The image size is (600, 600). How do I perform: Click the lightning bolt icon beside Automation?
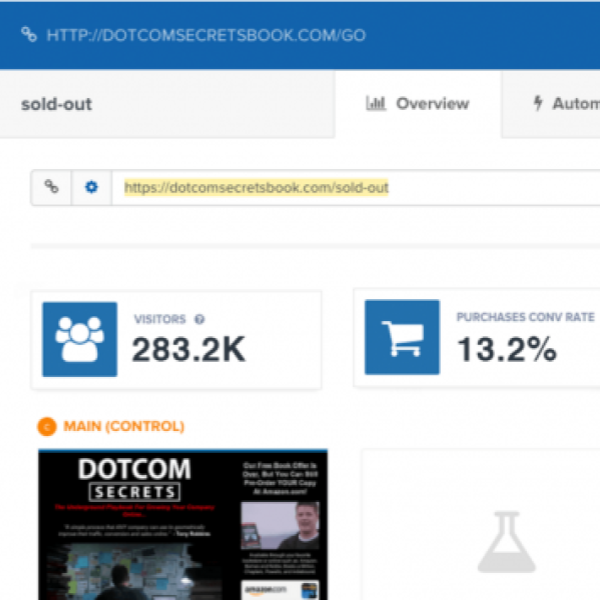point(538,103)
